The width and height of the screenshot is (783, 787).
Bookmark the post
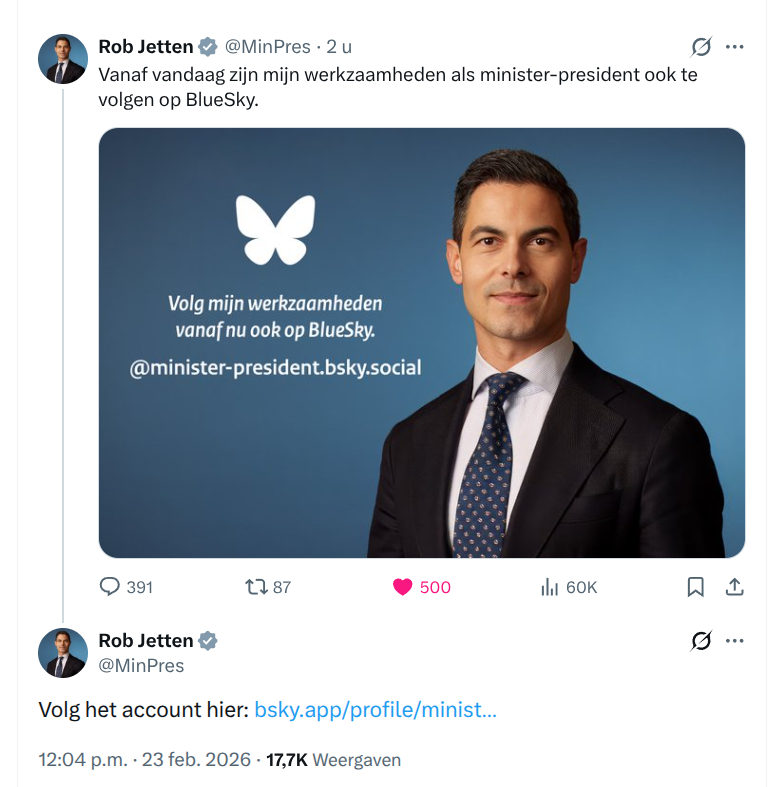(696, 587)
